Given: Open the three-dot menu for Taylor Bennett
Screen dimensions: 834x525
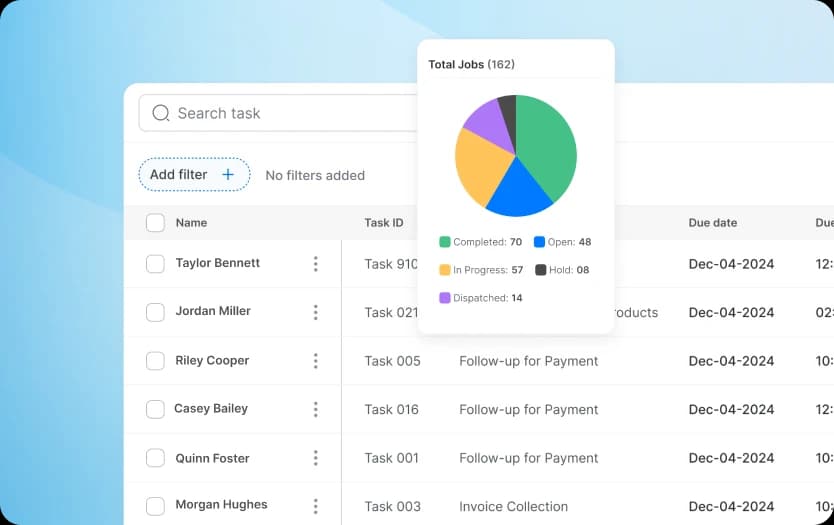Looking at the screenshot, I should pyautogui.click(x=315, y=264).
